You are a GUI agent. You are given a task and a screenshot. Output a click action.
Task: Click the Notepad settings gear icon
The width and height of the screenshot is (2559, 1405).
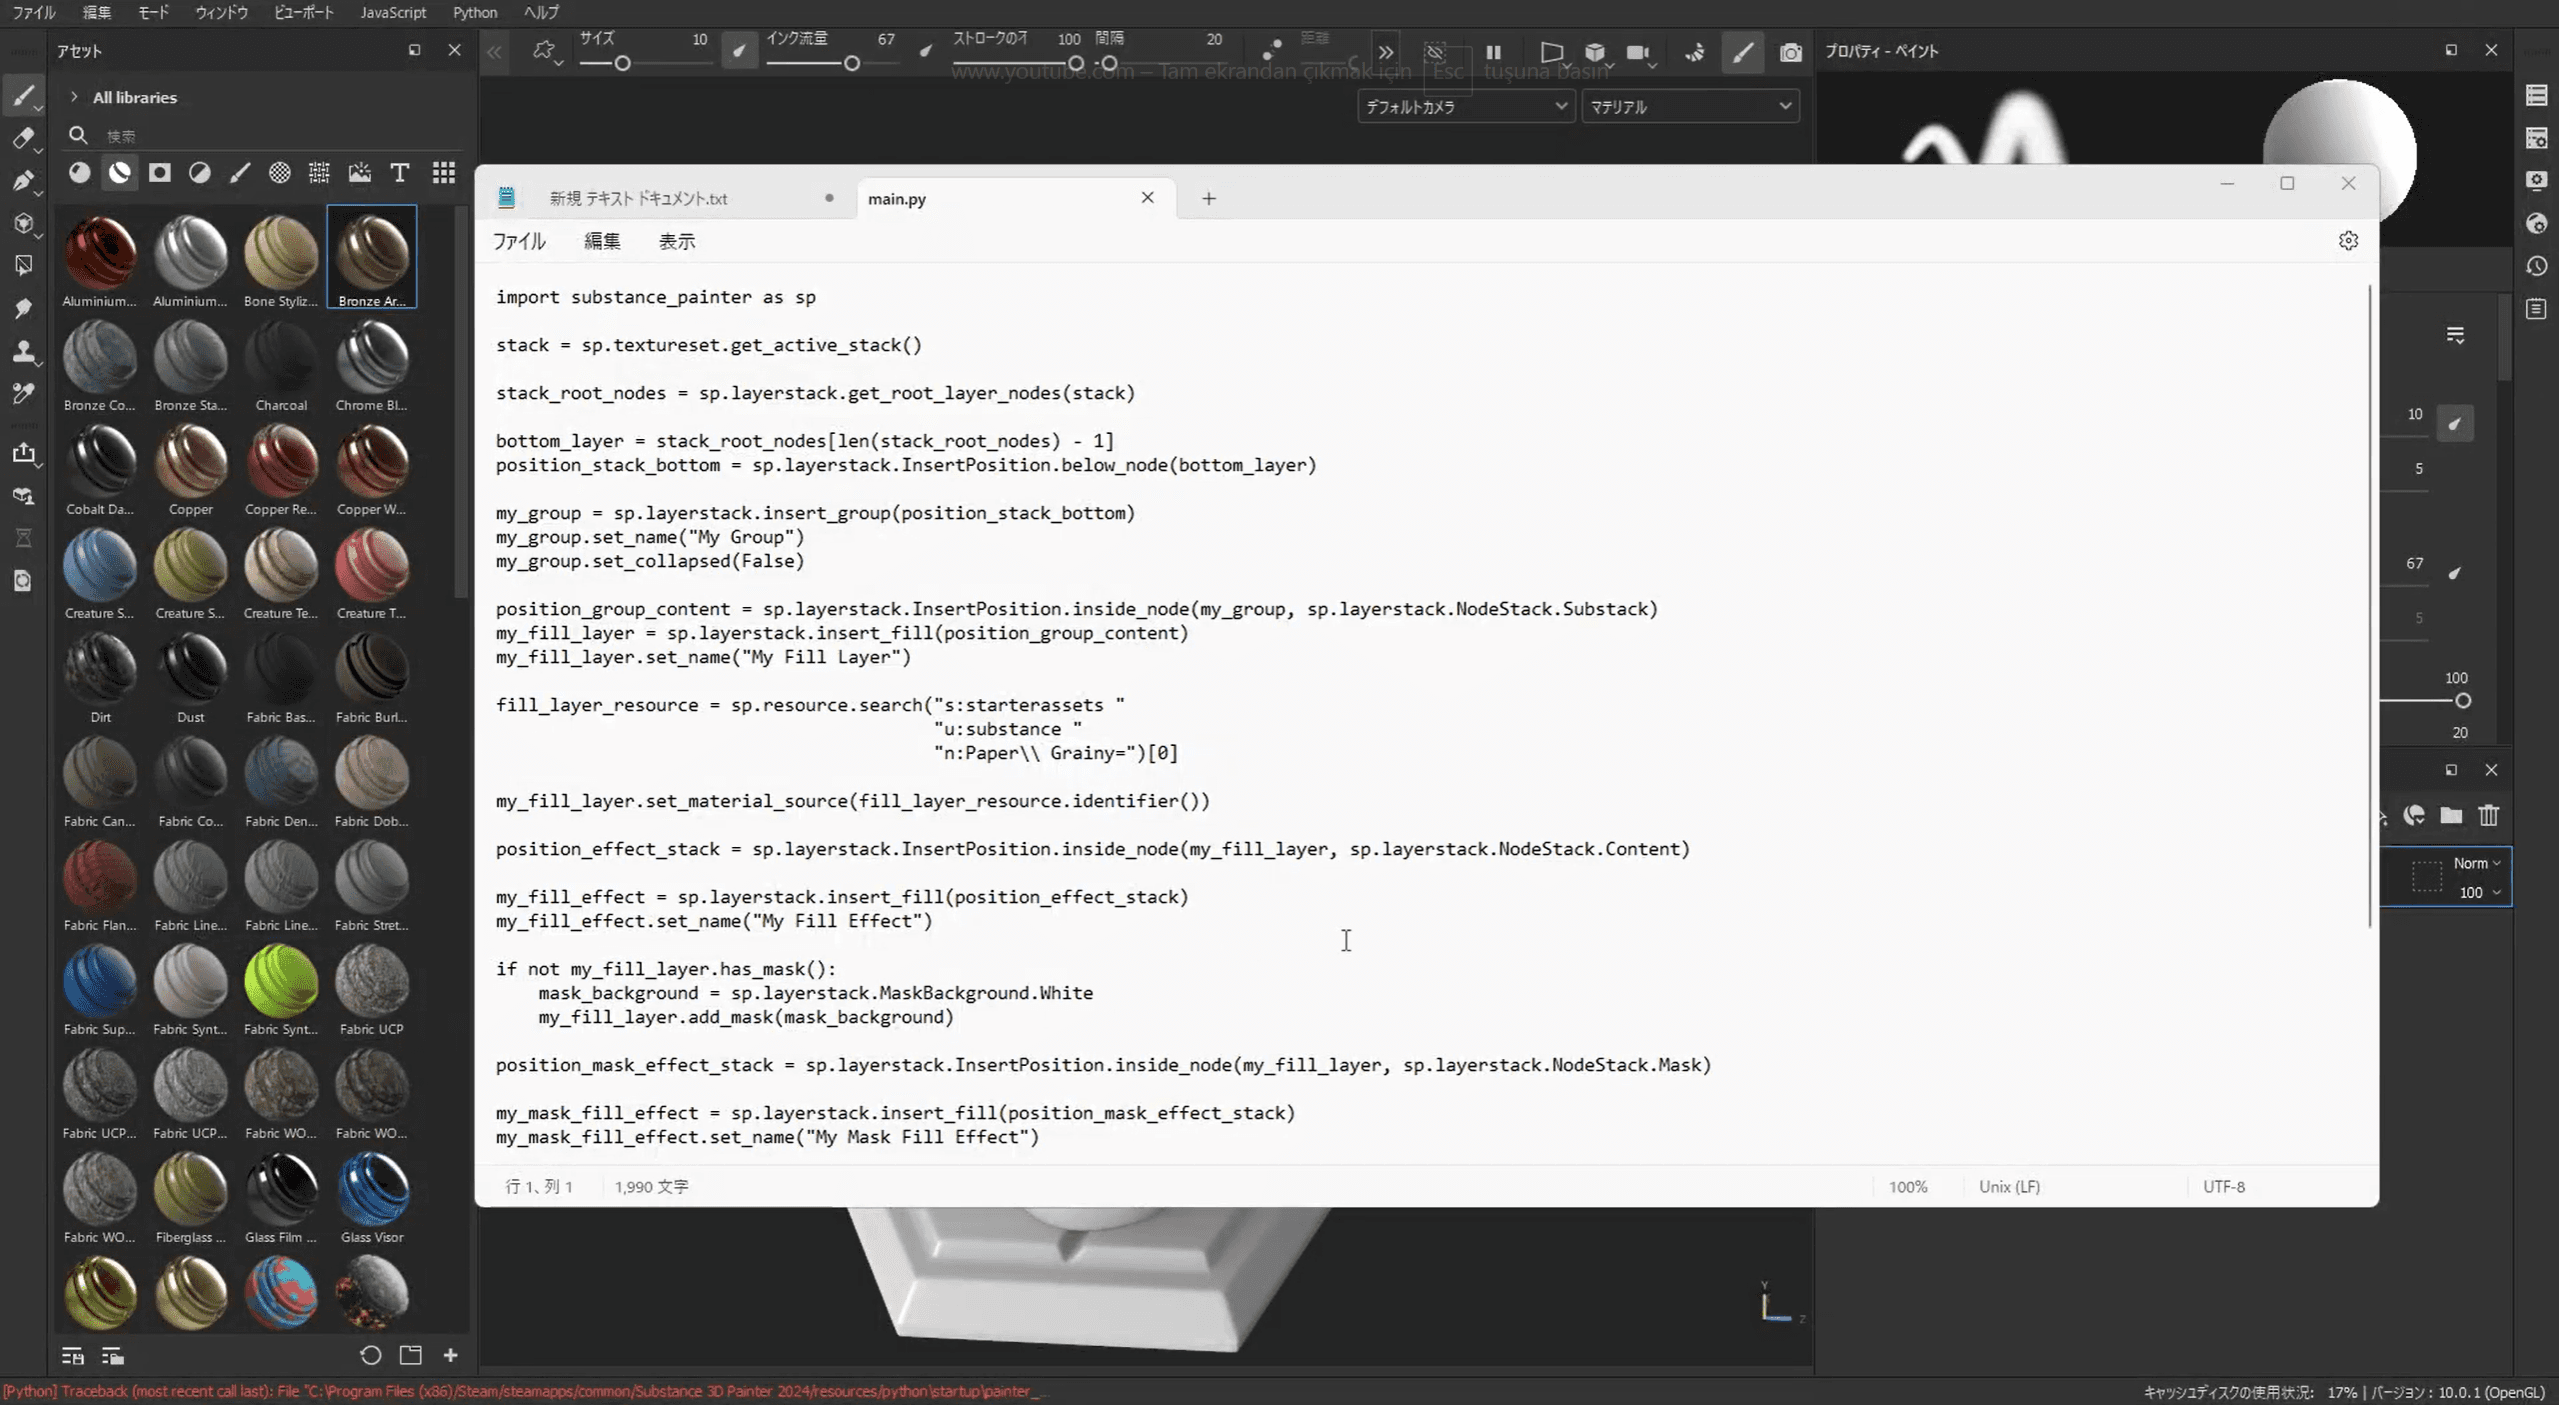2348,241
